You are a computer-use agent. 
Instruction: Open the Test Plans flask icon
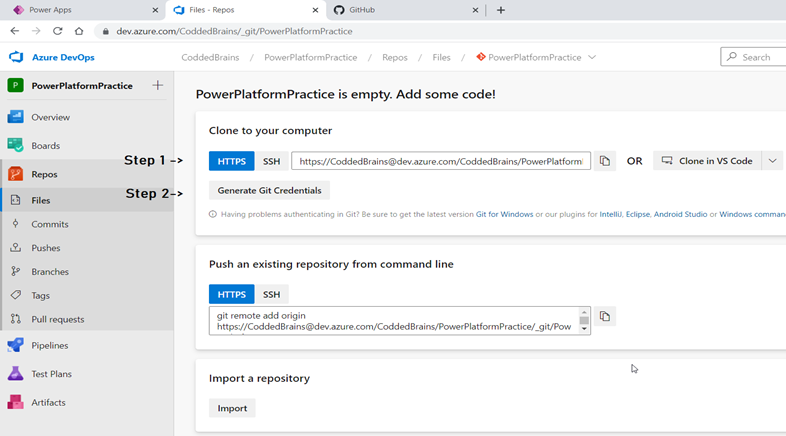[16, 374]
